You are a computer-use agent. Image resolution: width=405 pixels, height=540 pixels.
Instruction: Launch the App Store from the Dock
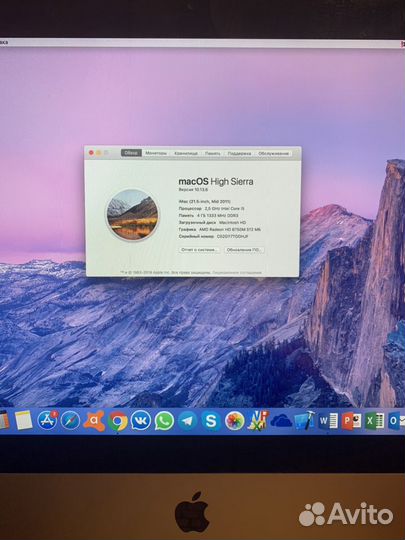[x=47, y=420]
